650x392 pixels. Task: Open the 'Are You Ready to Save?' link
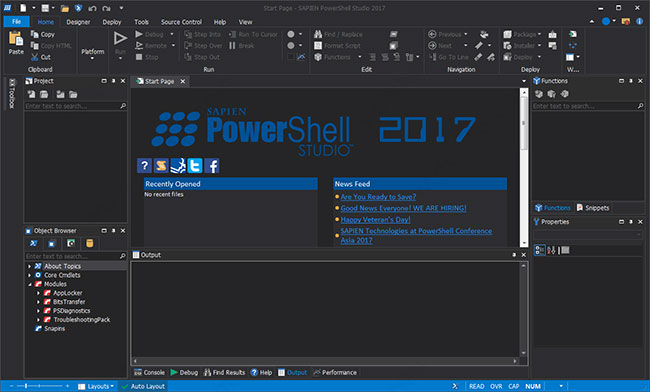[x=378, y=197]
